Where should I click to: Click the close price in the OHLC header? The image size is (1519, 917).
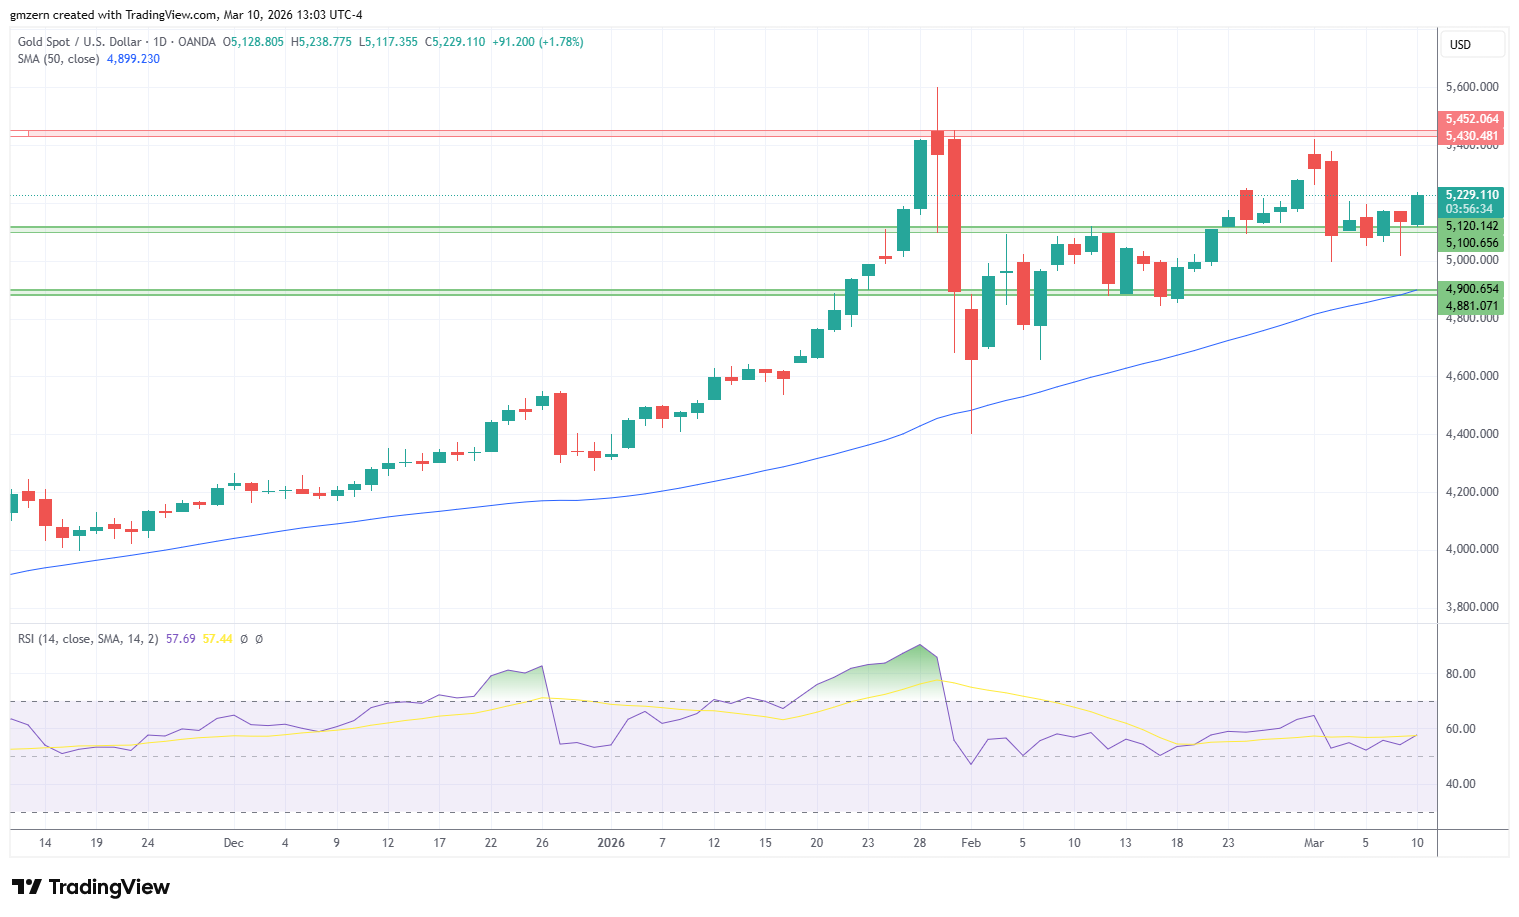coord(455,42)
